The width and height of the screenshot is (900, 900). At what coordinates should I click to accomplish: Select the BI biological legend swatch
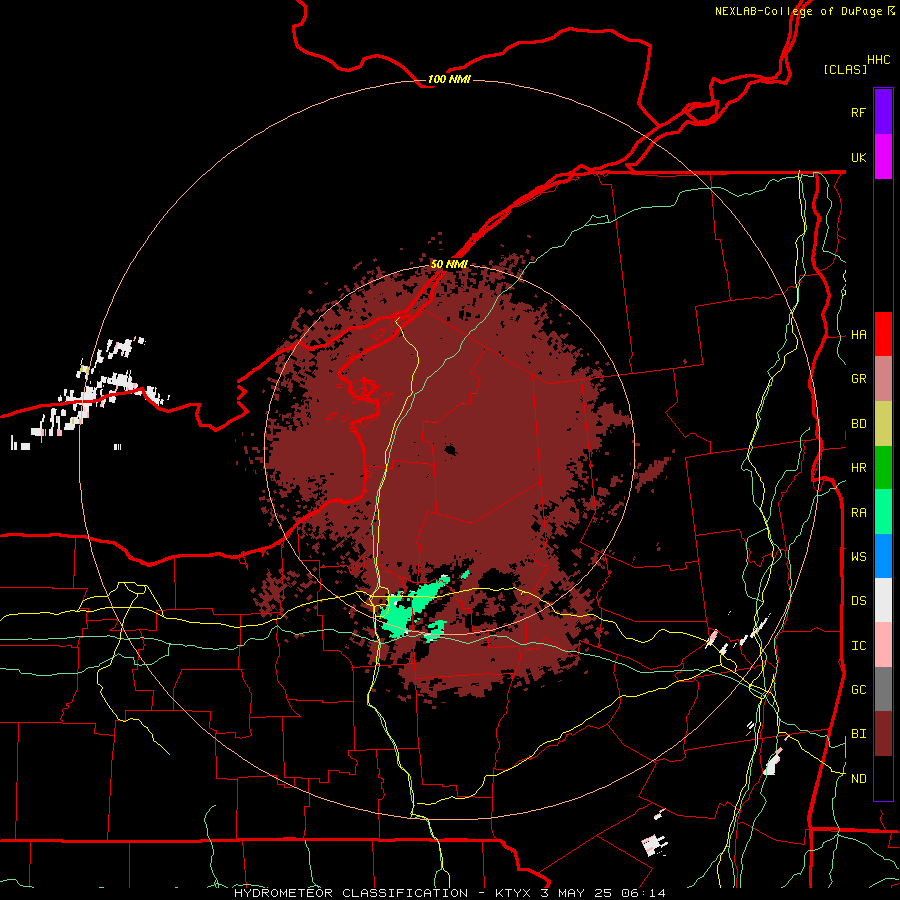click(x=883, y=734)
